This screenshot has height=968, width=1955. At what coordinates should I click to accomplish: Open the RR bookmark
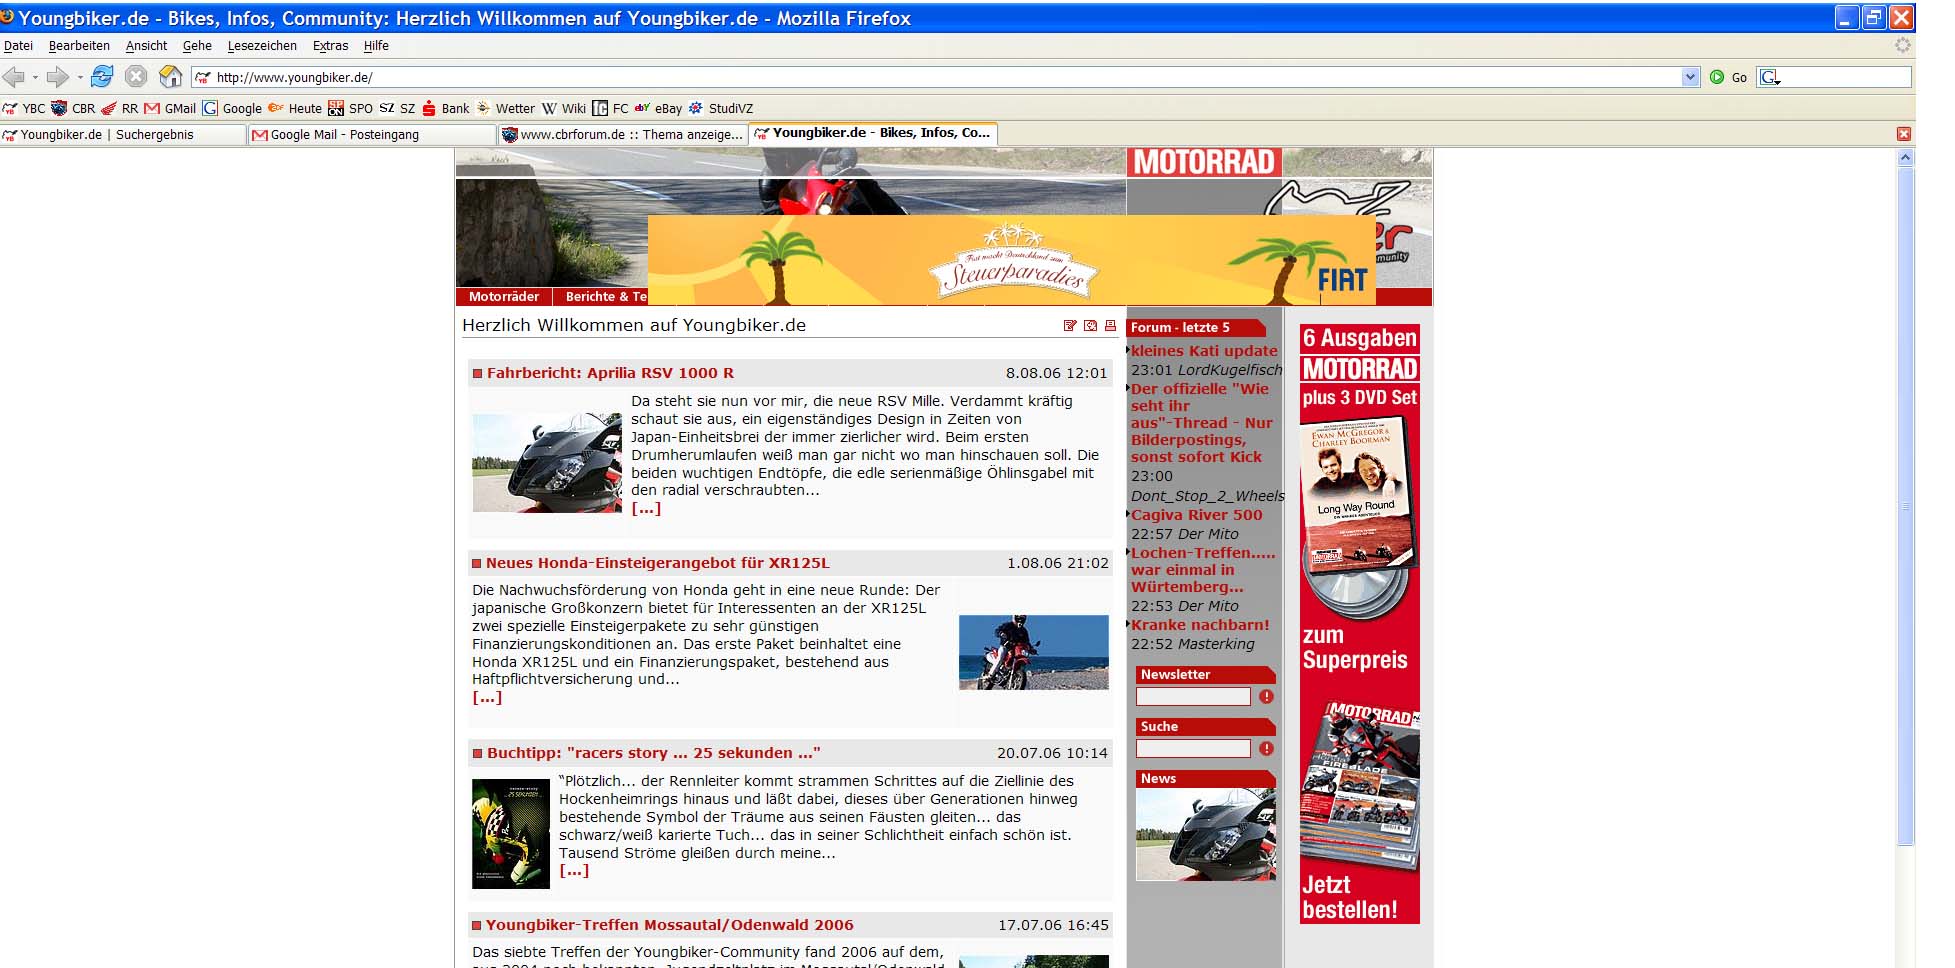(120, 108)
